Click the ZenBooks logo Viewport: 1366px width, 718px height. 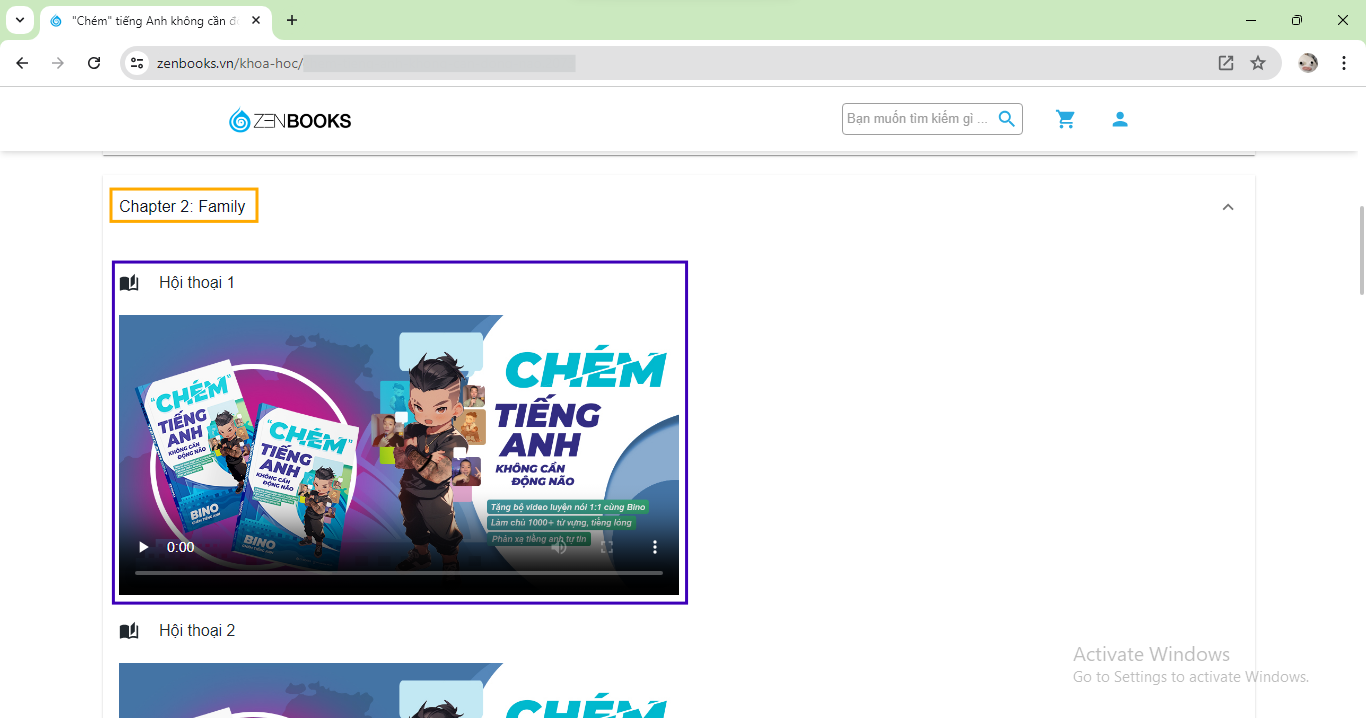[x=290, y=120]
